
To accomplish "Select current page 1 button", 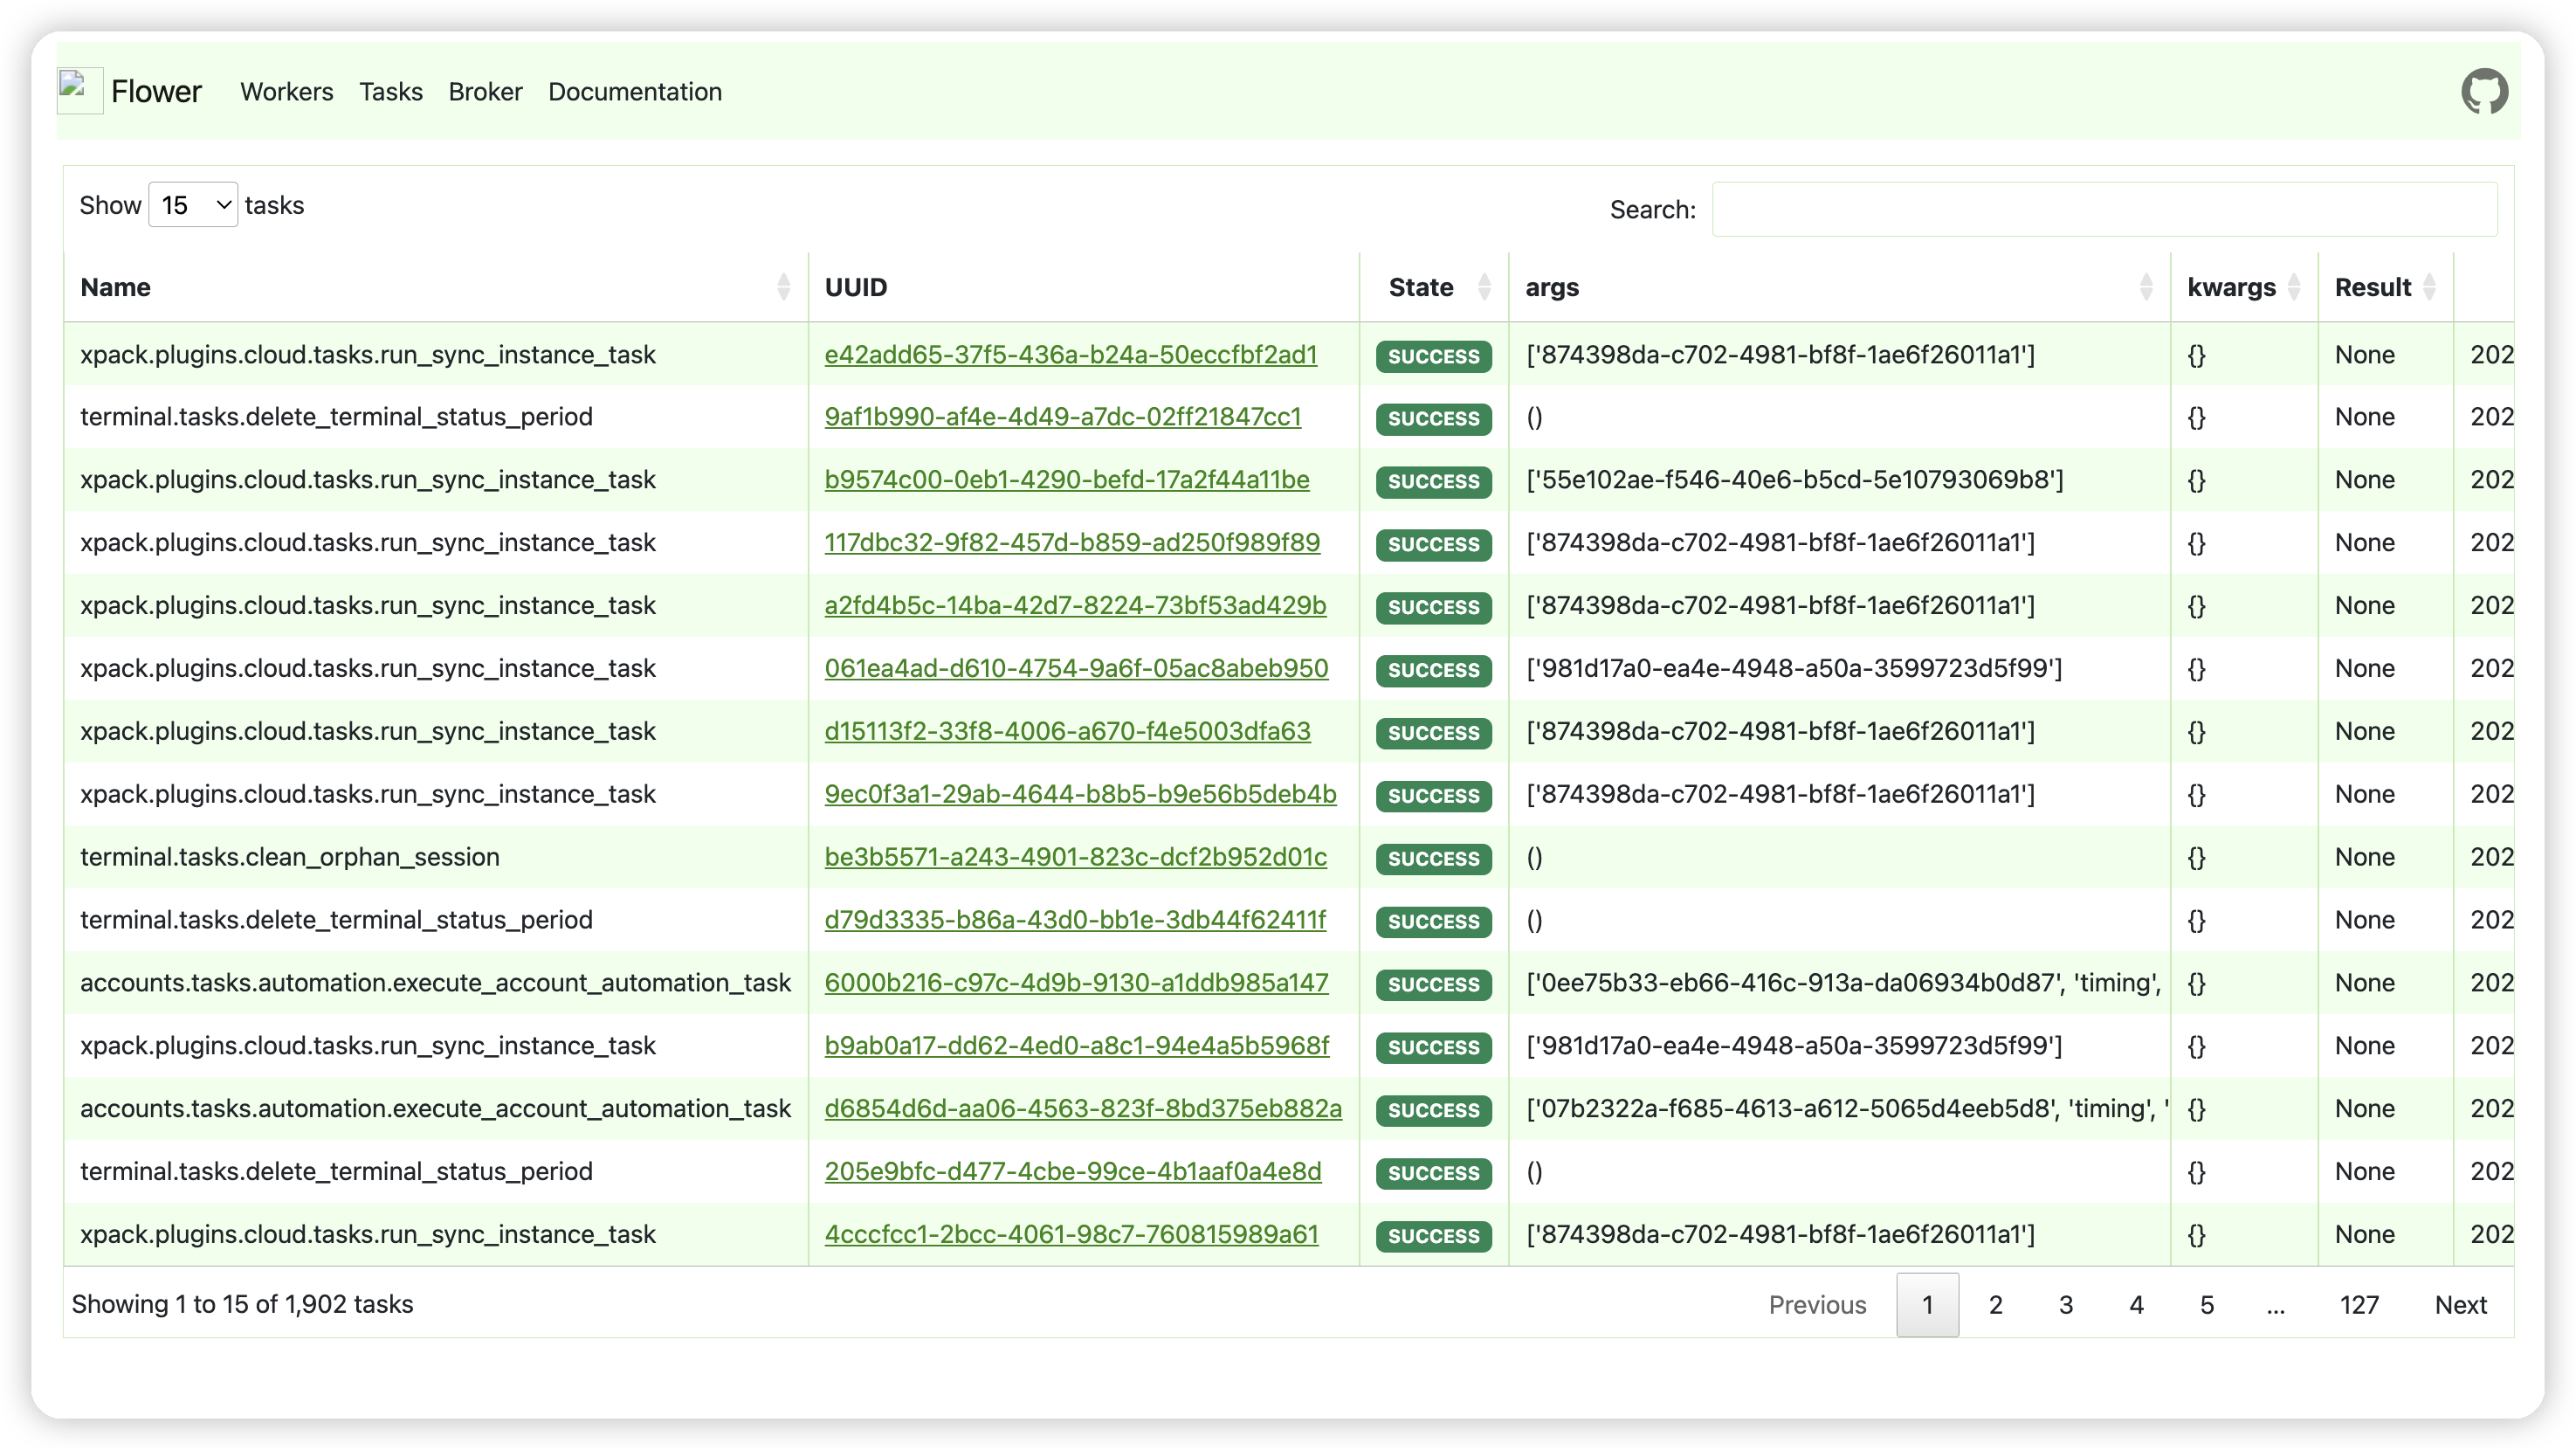I will tap(1928, 1305).
